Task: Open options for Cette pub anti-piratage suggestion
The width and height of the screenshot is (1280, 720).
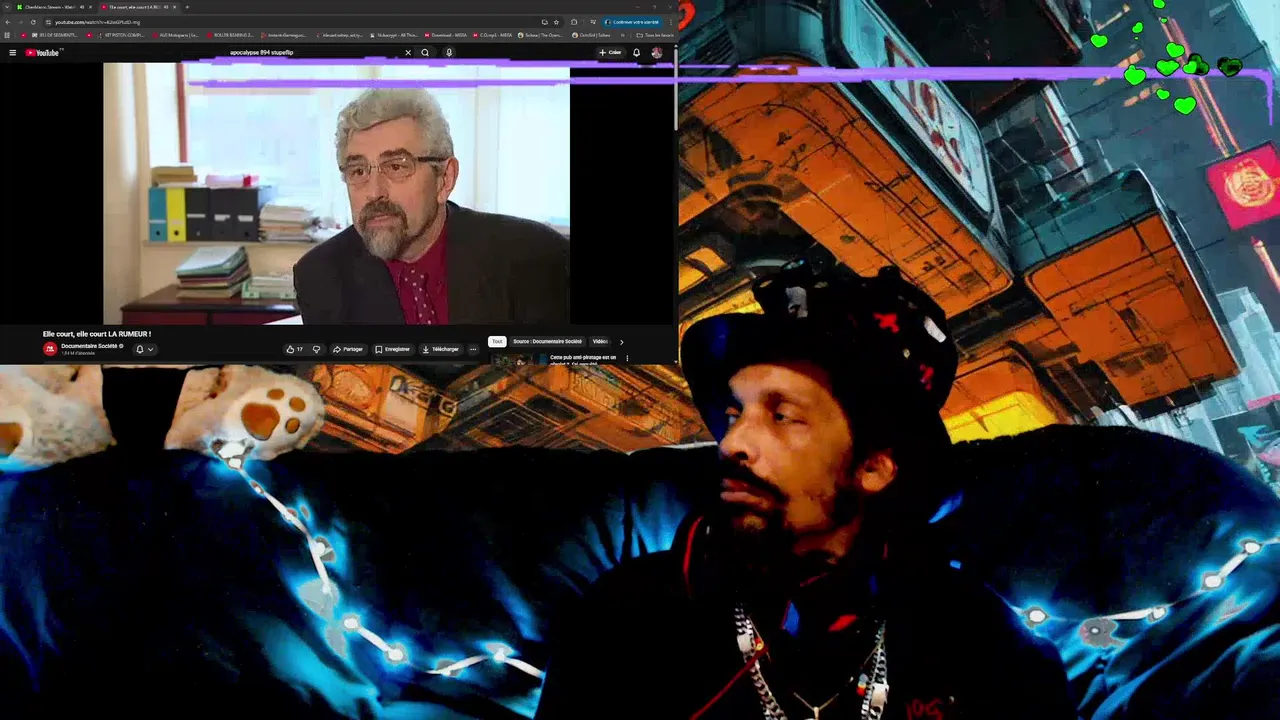Action: [x=627, y=358]
